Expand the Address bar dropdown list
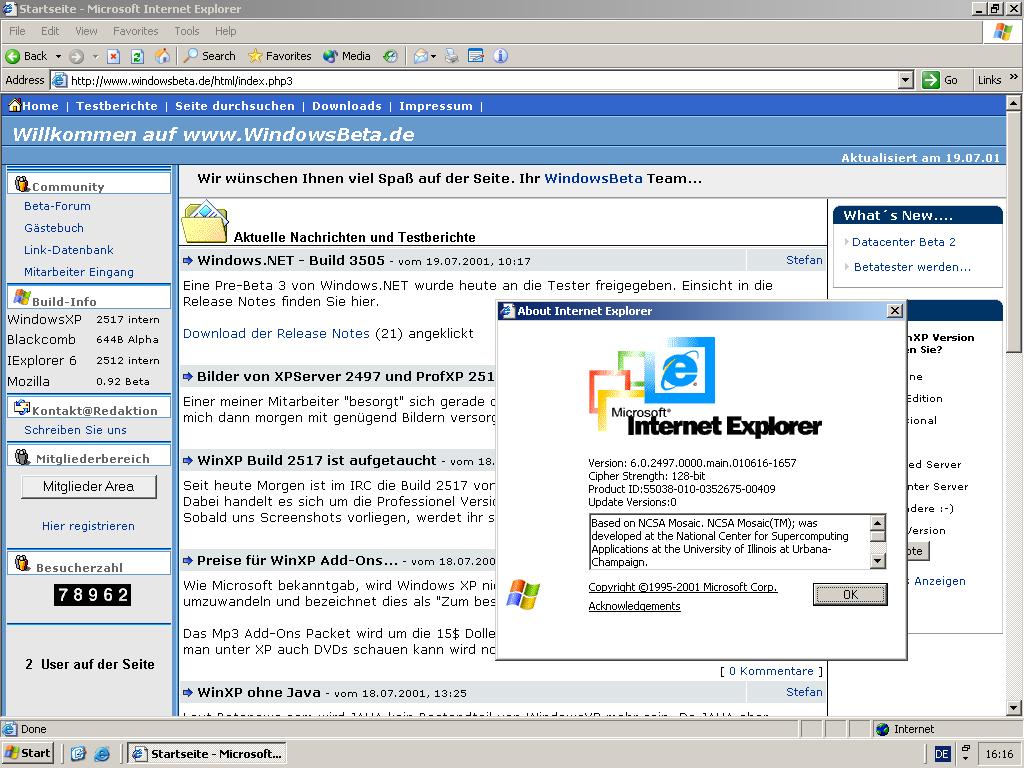1024x768 pixels. point(906,80)
